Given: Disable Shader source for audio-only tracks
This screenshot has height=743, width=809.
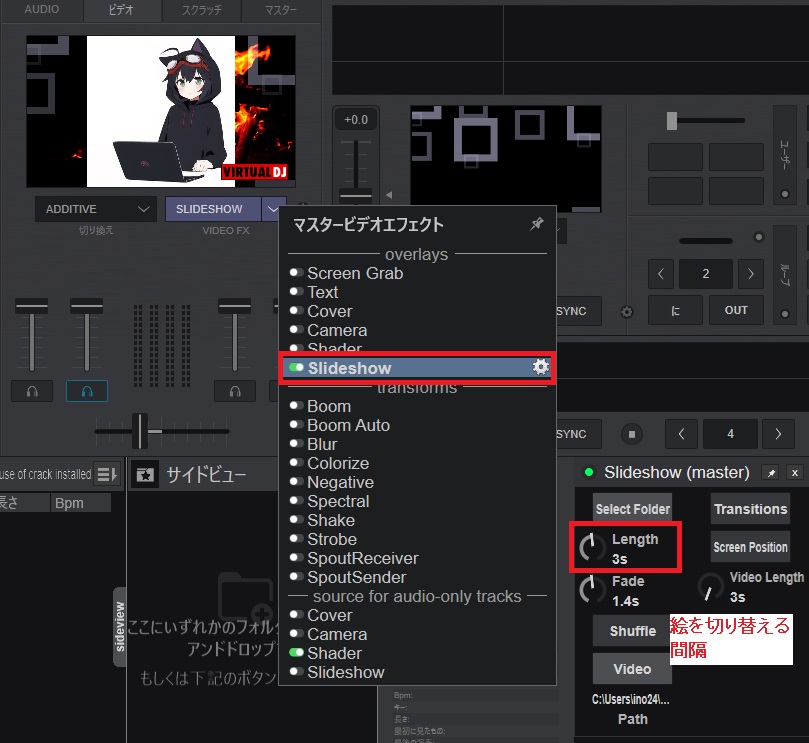Looking at the screenshot, I should [296, 653].
